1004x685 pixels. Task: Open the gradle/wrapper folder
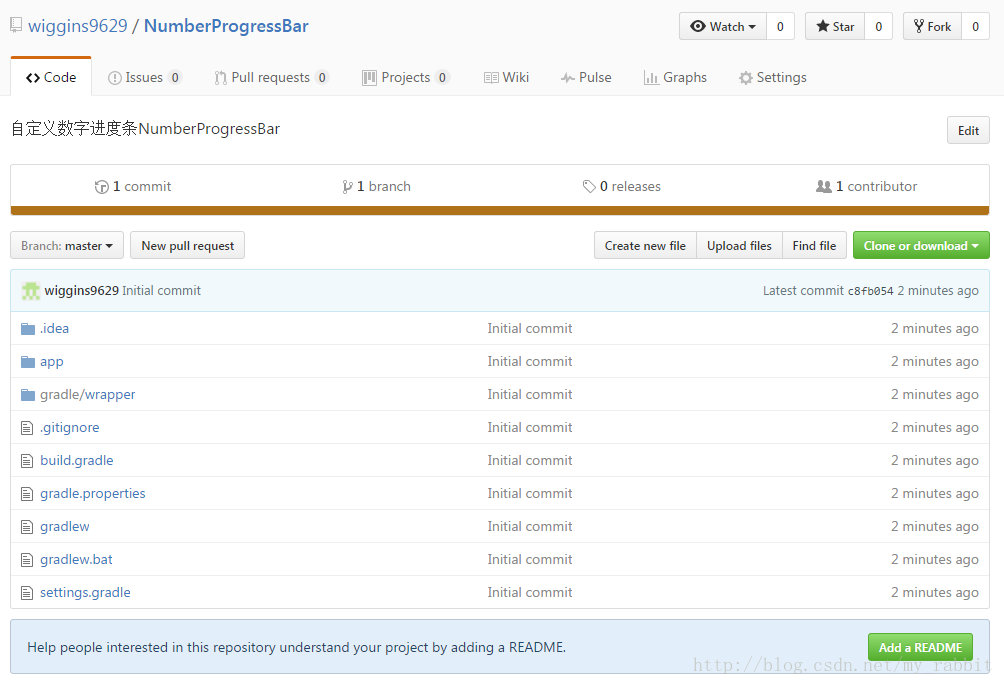coord(88,395)
